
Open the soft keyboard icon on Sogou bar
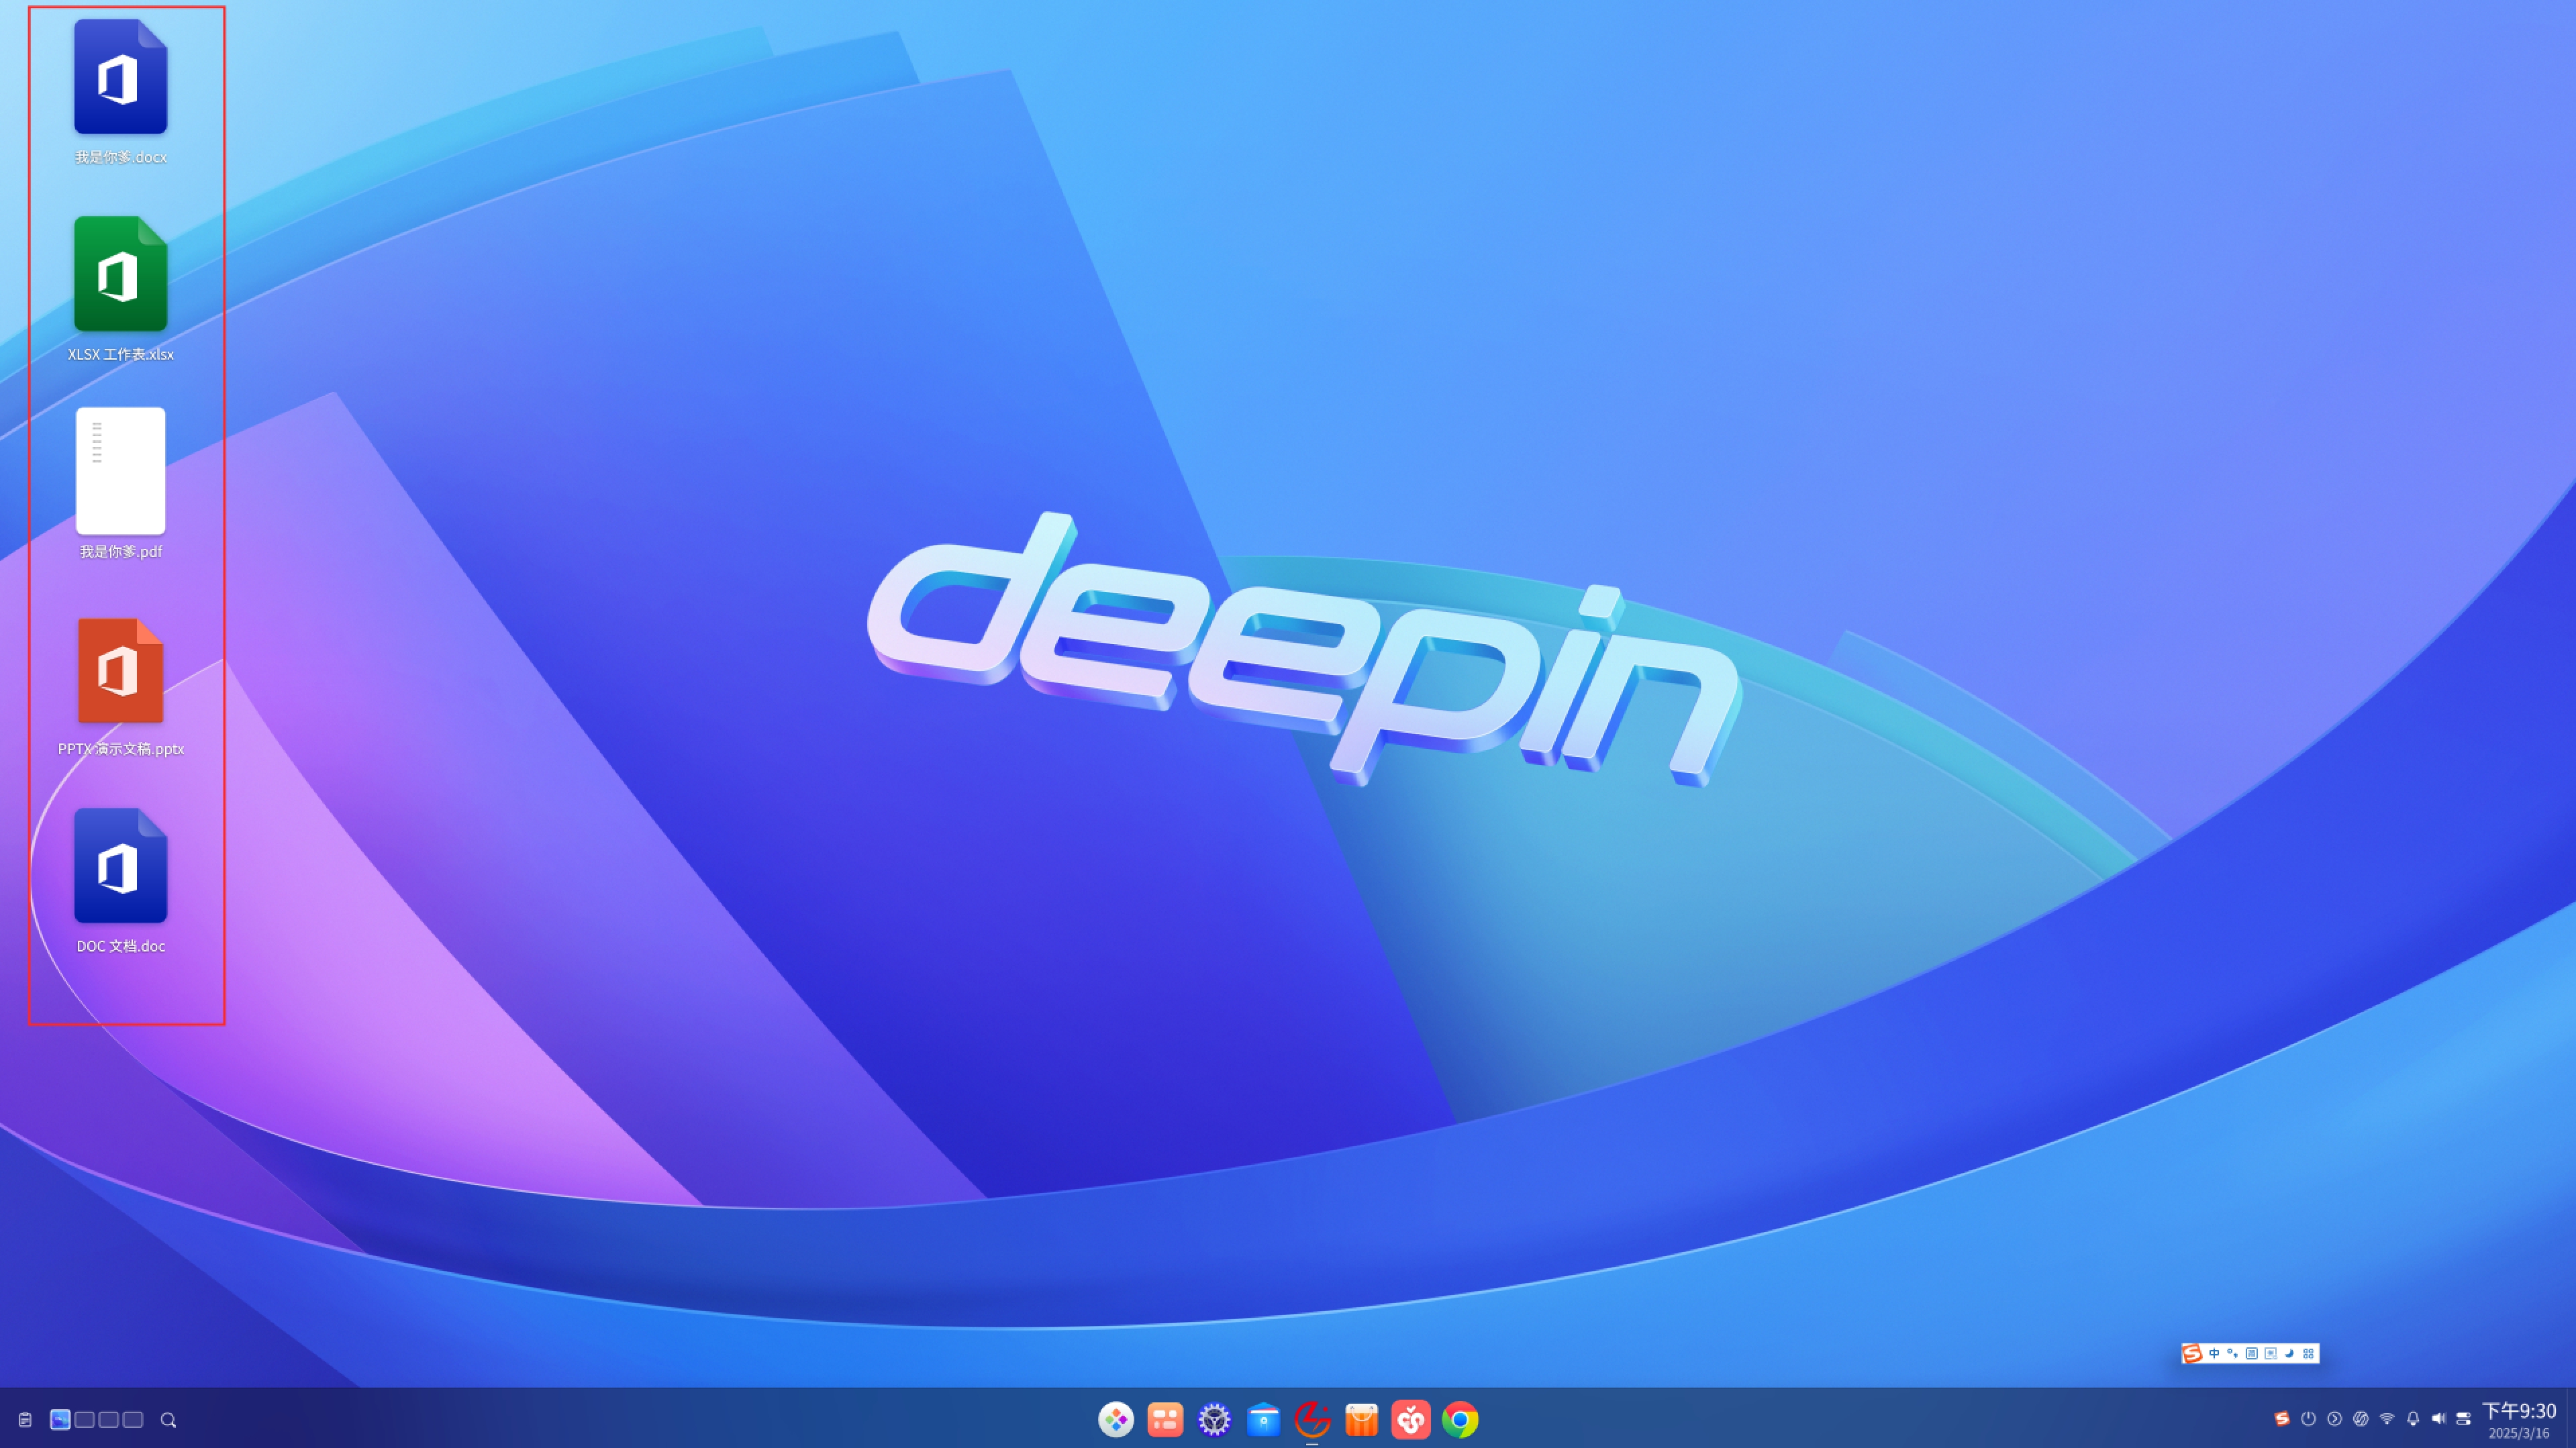[x=2252, y=1353]
